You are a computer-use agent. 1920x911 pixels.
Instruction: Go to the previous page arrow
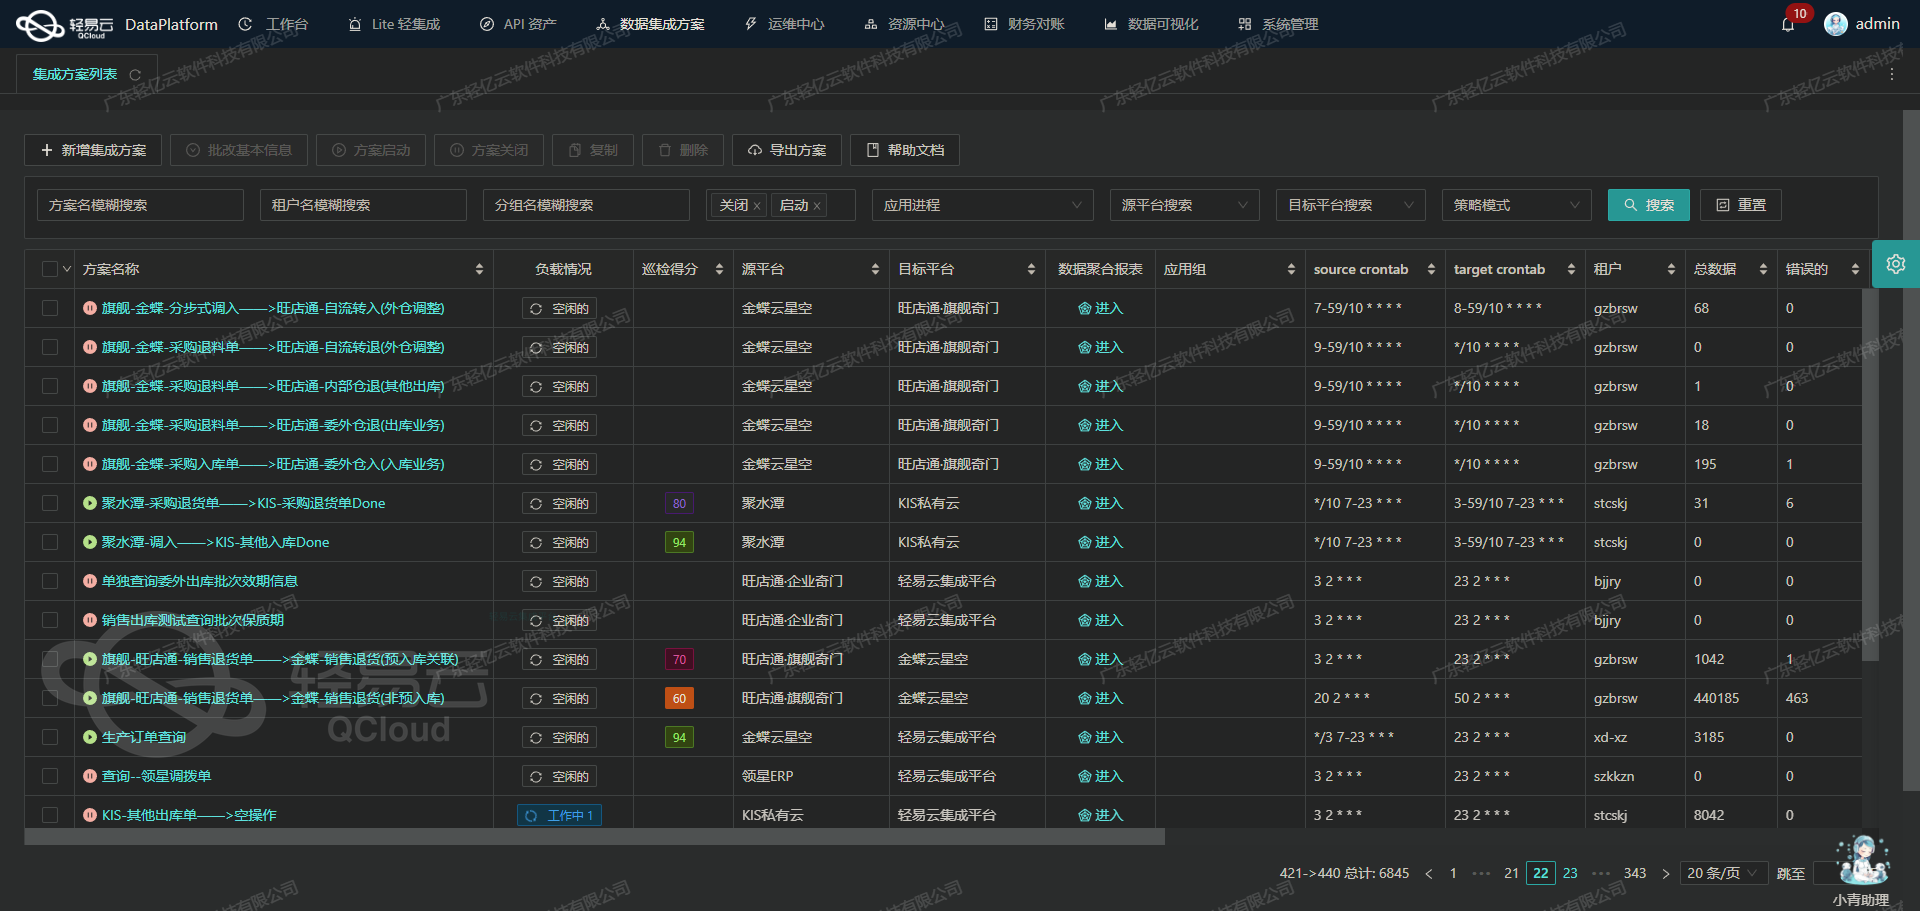(x=1429, y=874)
